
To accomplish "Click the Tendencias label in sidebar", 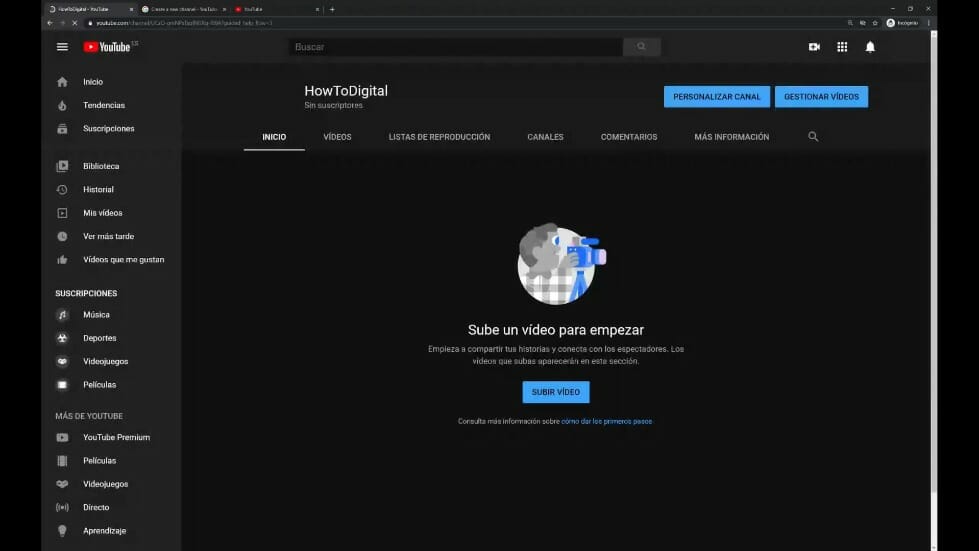I will tap(104, 105).
